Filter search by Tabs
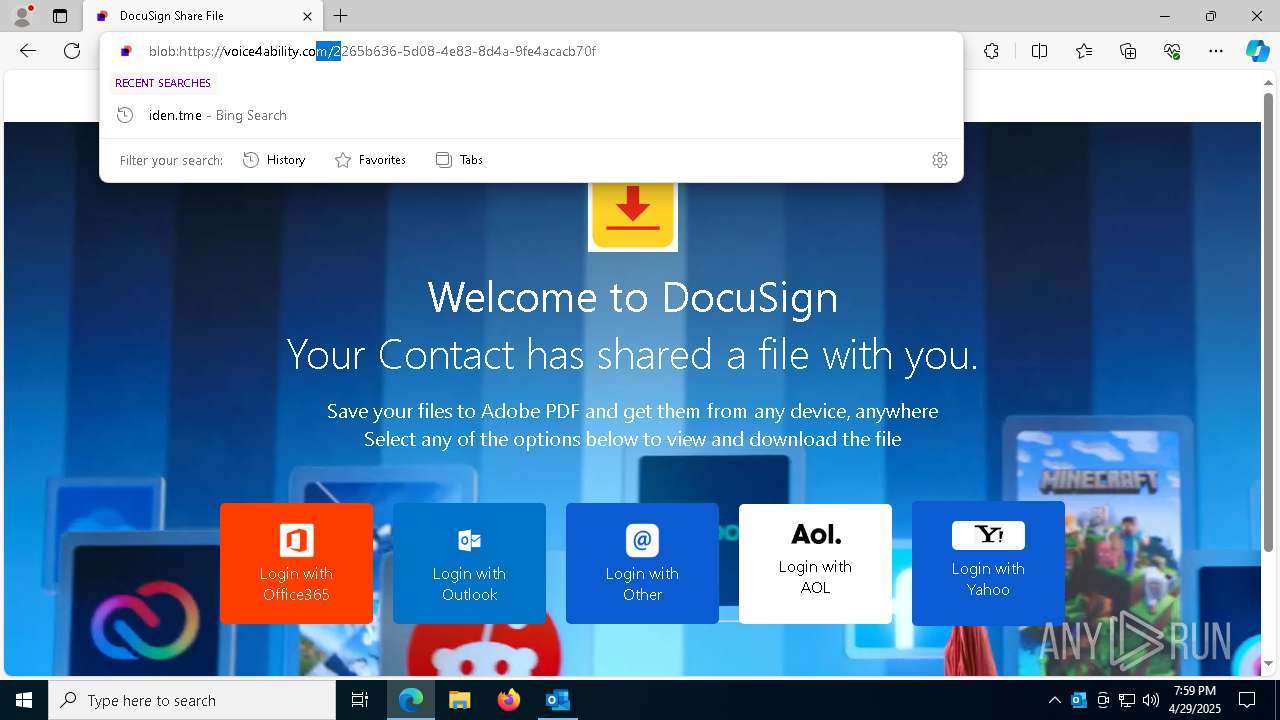 [x=459, y=160]
